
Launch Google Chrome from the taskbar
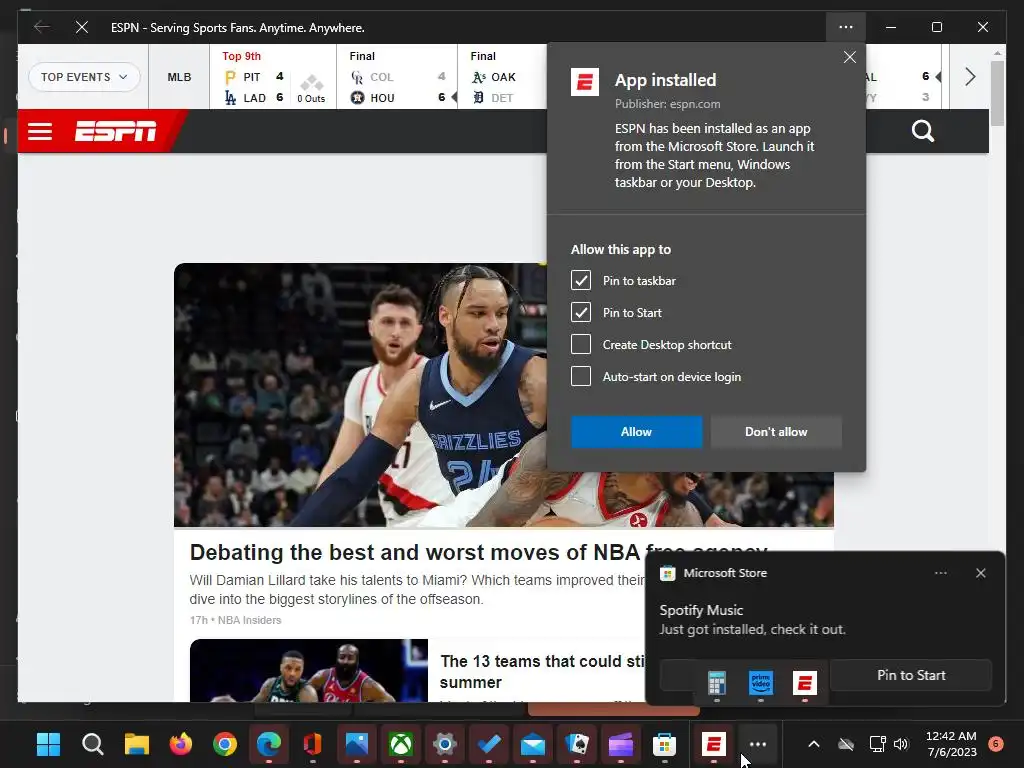tap(225, 744)
